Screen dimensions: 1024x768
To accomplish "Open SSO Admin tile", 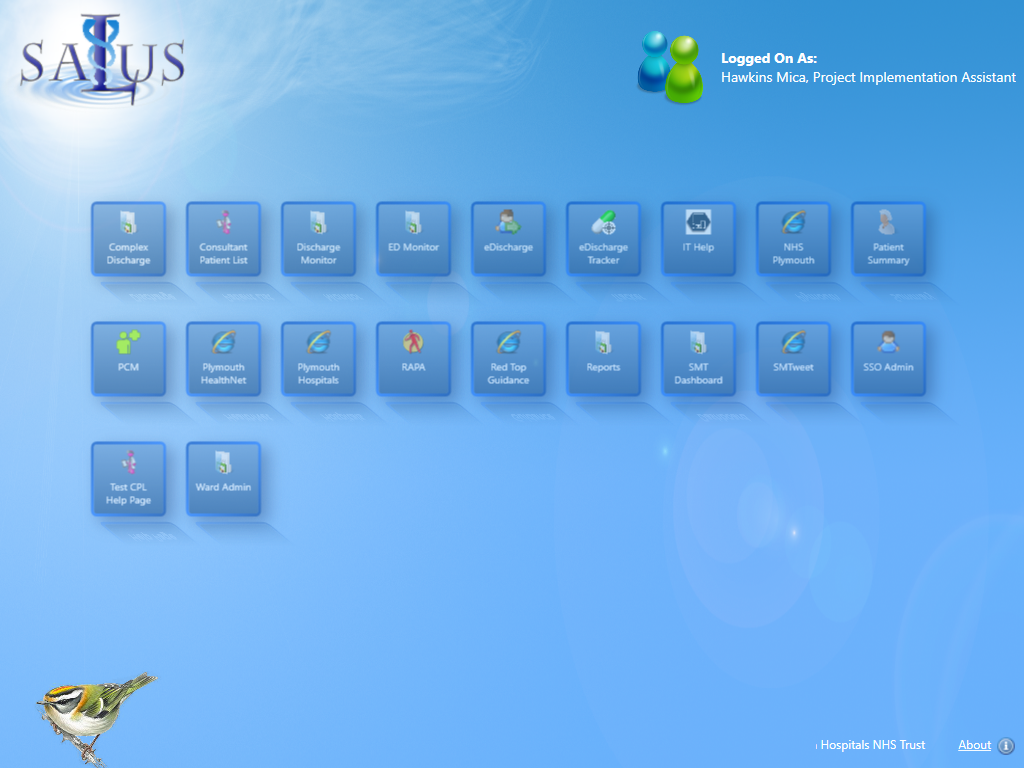I will point(888,359).
